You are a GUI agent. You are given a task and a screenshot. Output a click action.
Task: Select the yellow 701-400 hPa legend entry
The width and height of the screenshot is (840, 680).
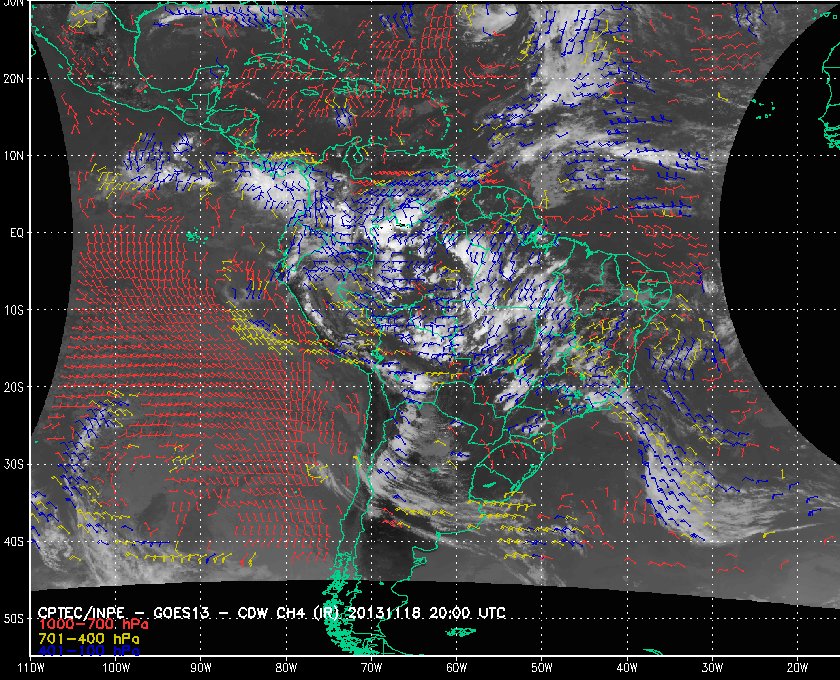click(89, 639)
